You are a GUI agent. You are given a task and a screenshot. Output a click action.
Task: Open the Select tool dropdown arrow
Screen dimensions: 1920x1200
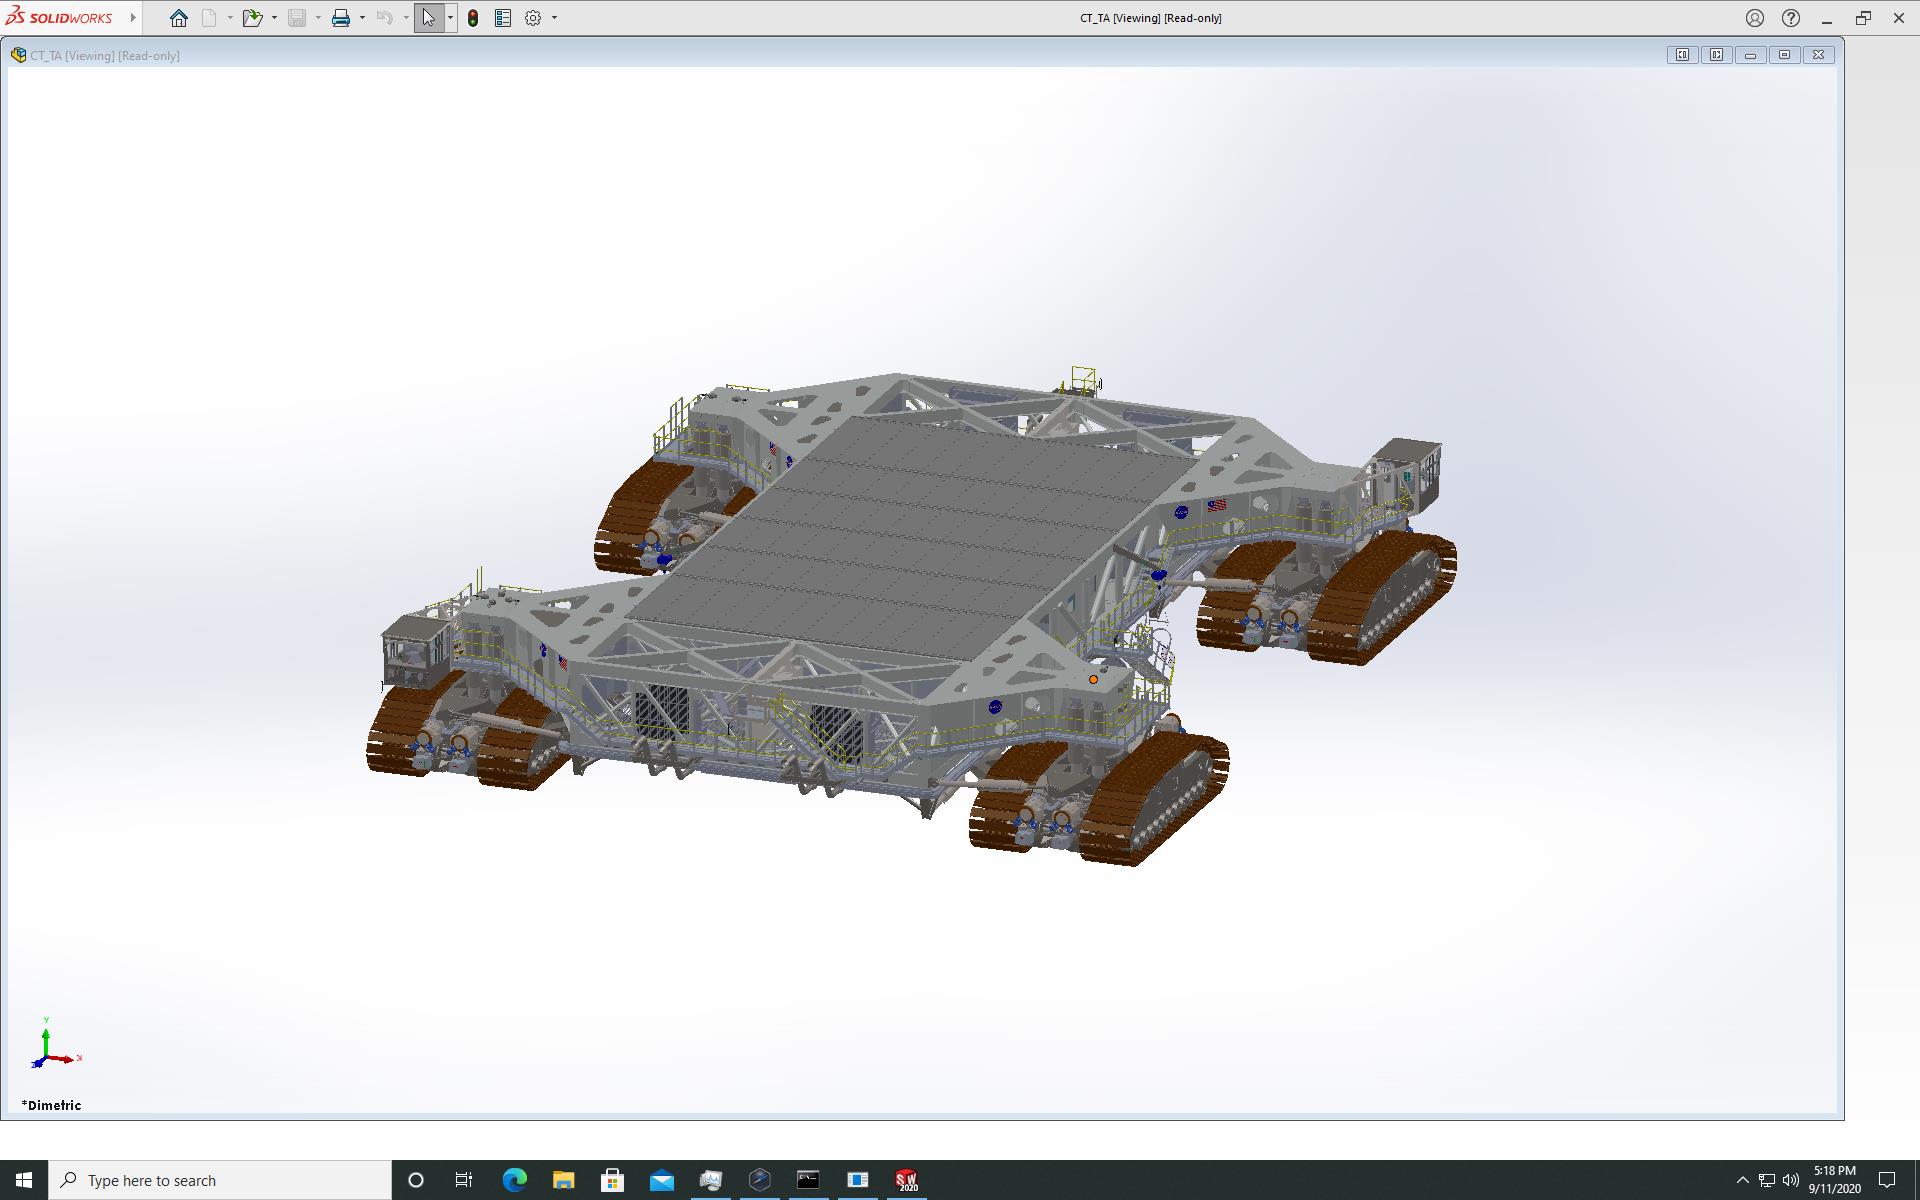pyautogui.click(x=450, y=18)
